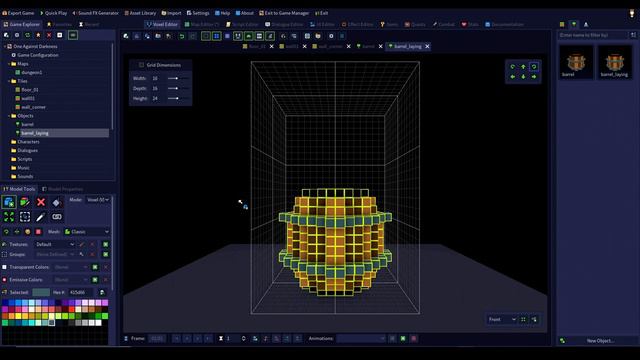Click the green undo arrow in editor toolbar

coord(182,36)
